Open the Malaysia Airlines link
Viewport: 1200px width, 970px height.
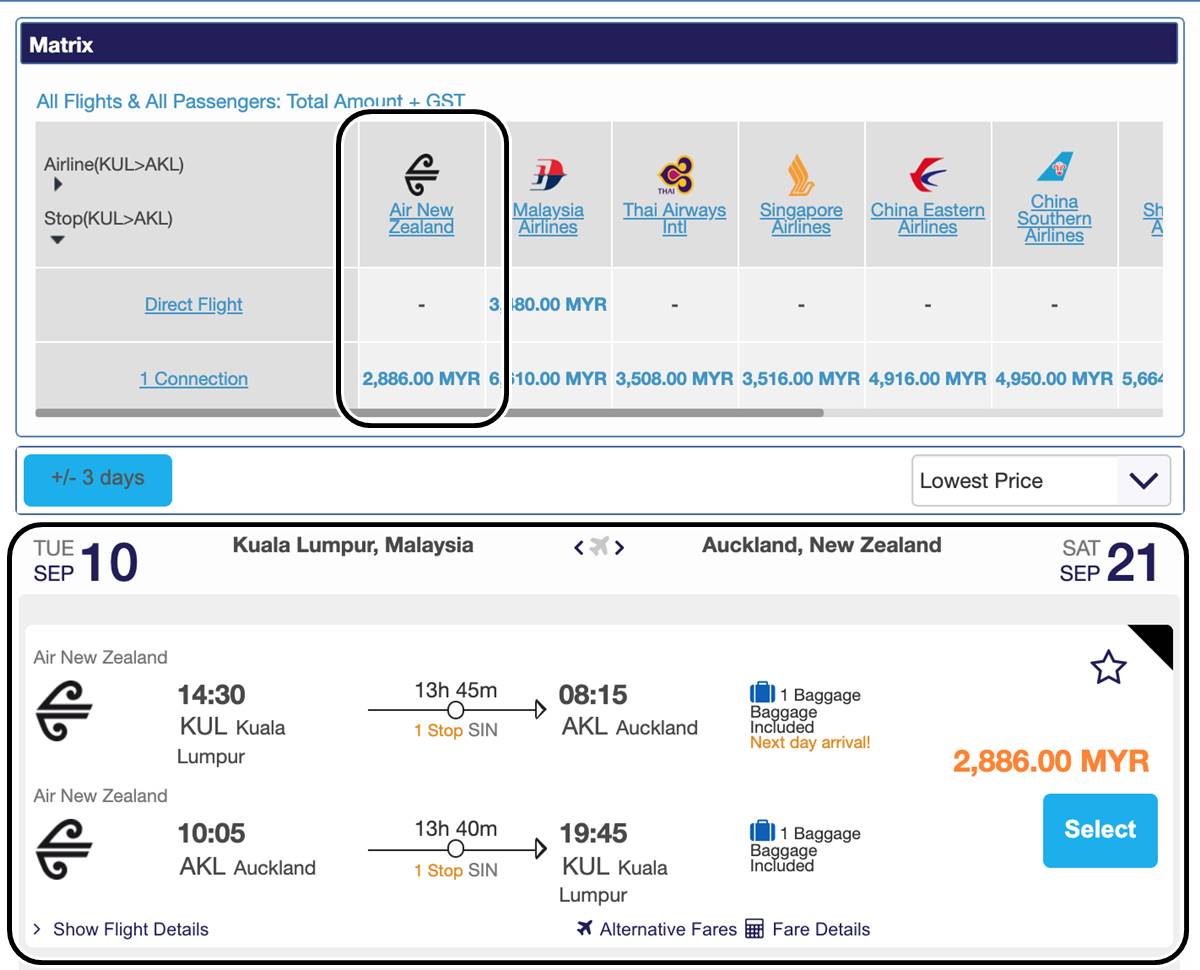coord(548,219)
